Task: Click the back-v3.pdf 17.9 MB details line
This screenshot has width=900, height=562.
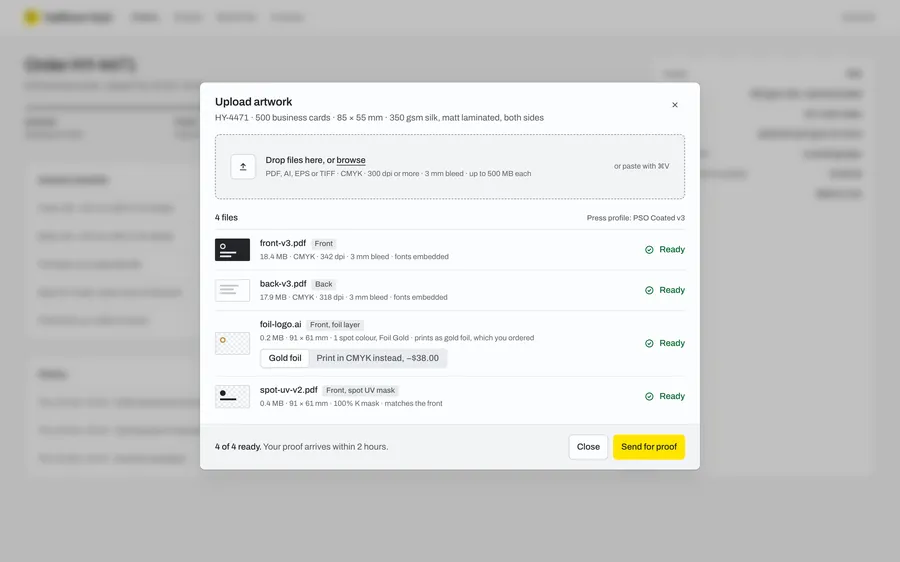Action: click(x=354, y=297)
